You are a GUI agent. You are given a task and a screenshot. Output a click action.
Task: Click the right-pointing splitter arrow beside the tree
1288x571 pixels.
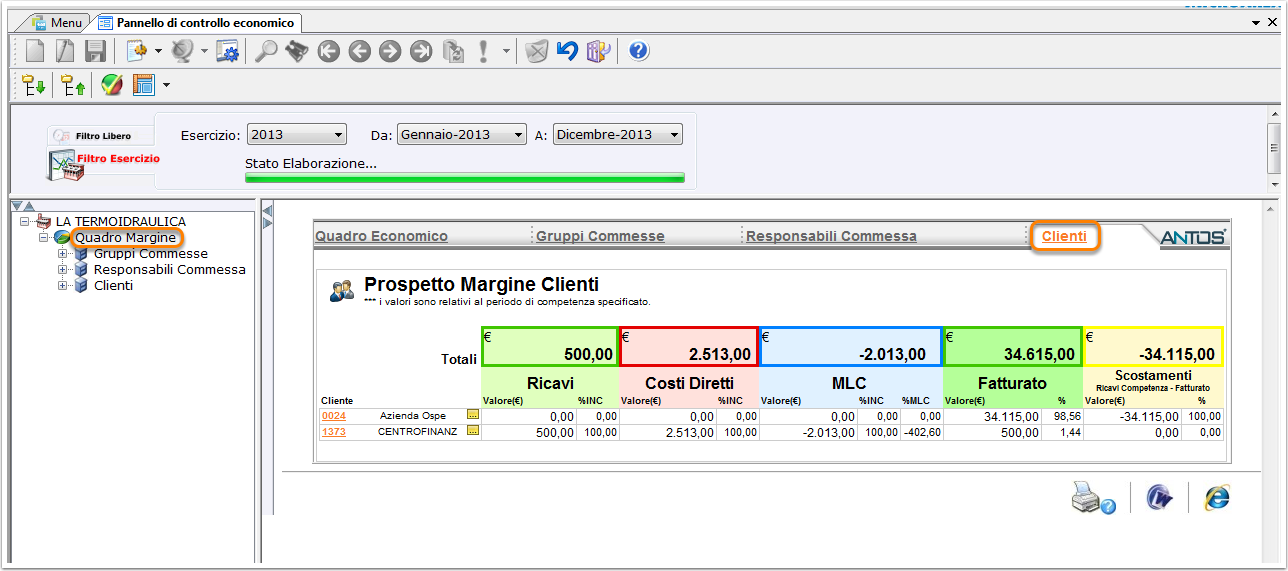click(x=267, y=222)
